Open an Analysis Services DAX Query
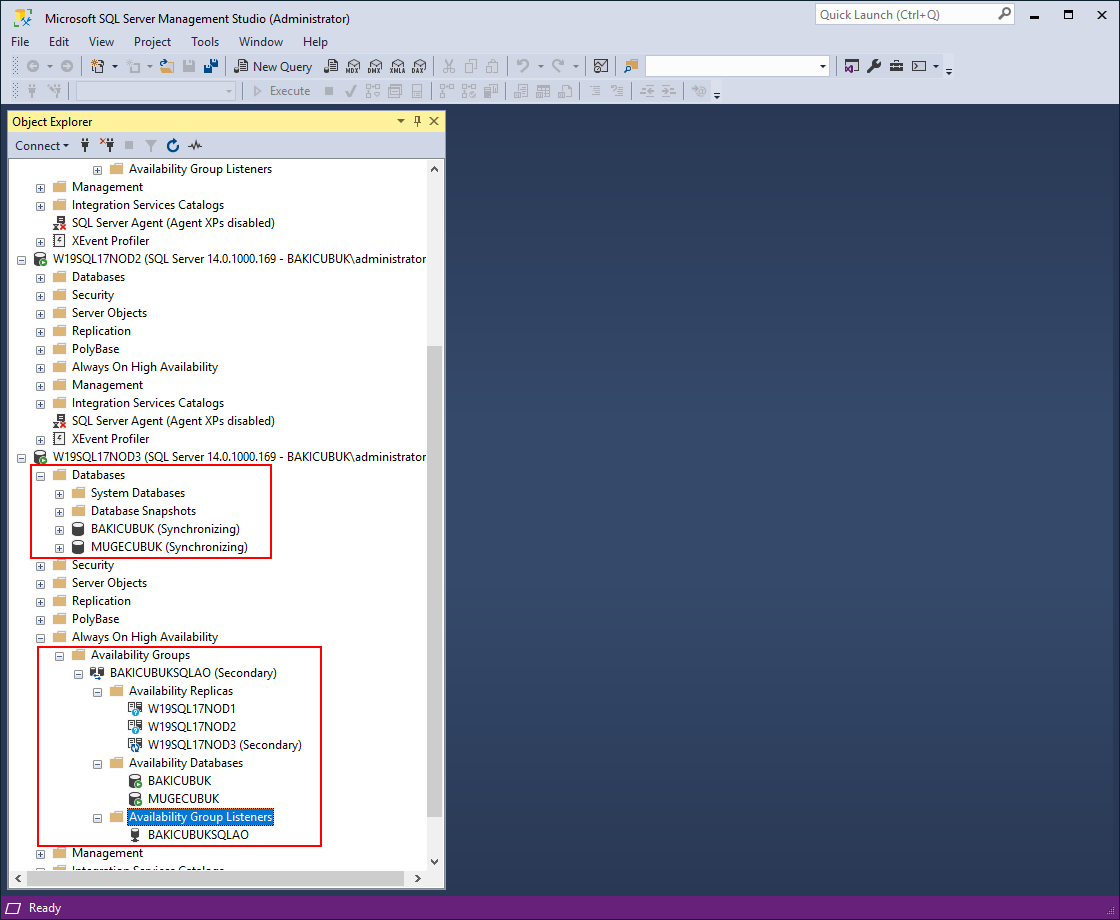Viewport: 1120px width, 920px height. [x=419, y=66]
